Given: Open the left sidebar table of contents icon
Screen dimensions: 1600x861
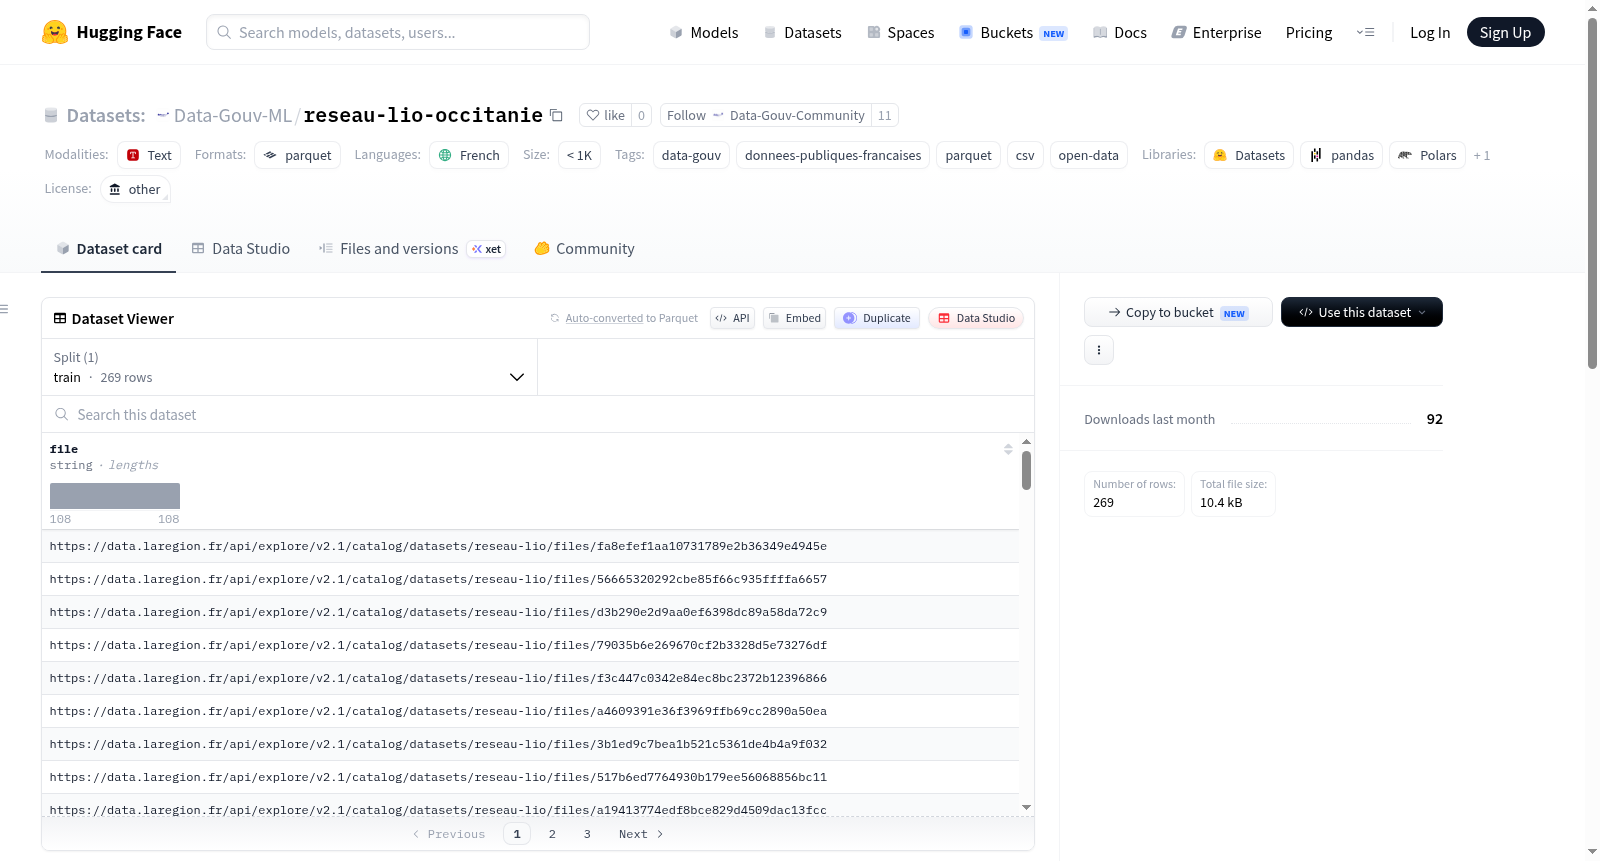Looking at the screenshot, I should click(4, 309).
